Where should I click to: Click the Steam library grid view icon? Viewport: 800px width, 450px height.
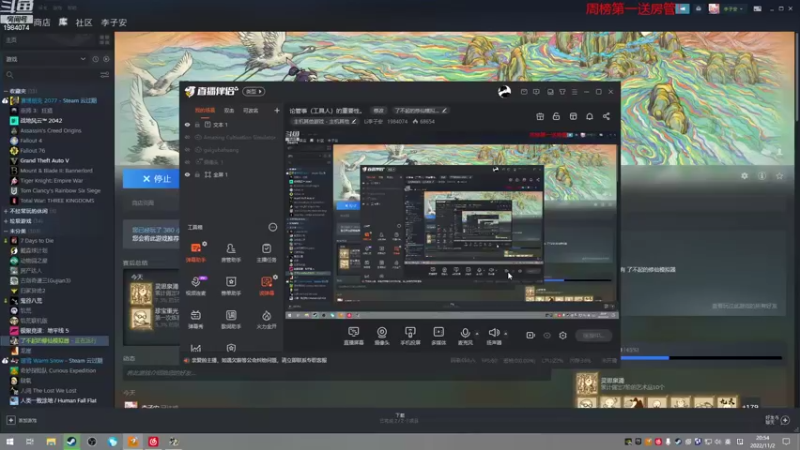[x=105, y=39]
